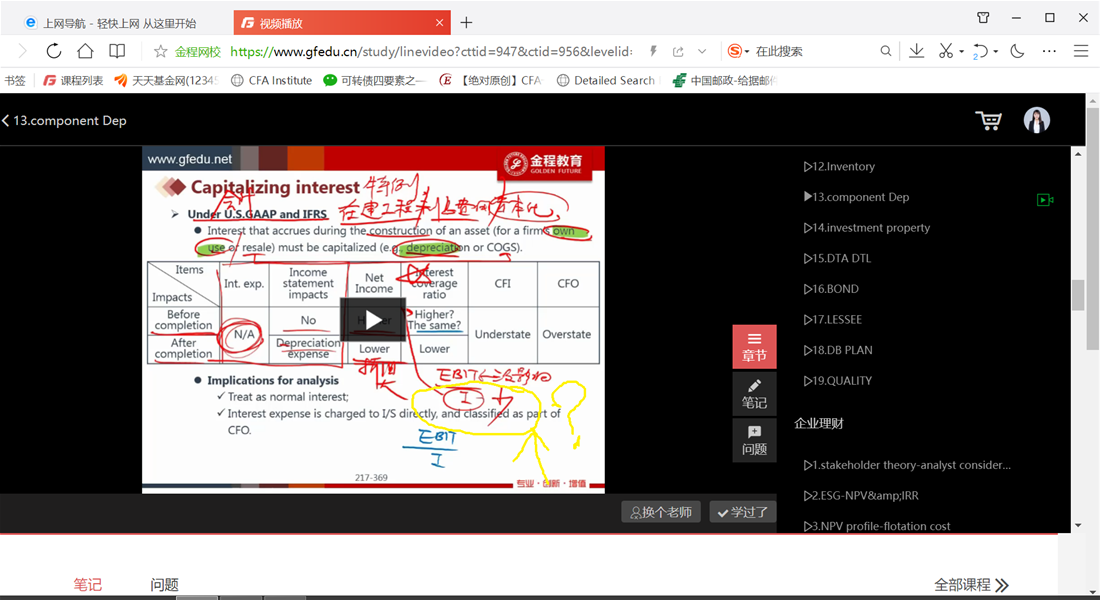
Task: Click the lightning speed-mode icon in address bar
Action: pos(653,51)
